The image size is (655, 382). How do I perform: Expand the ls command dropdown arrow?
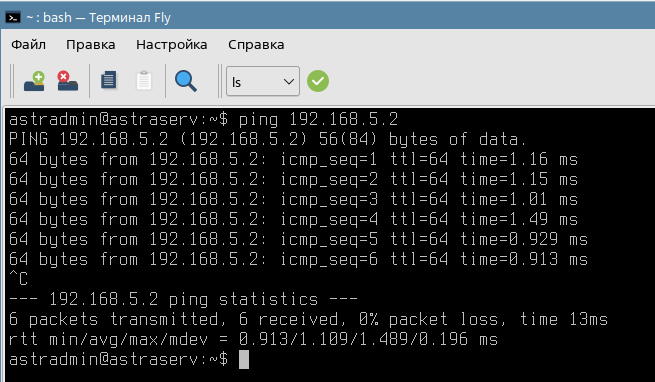coord(289,81)
